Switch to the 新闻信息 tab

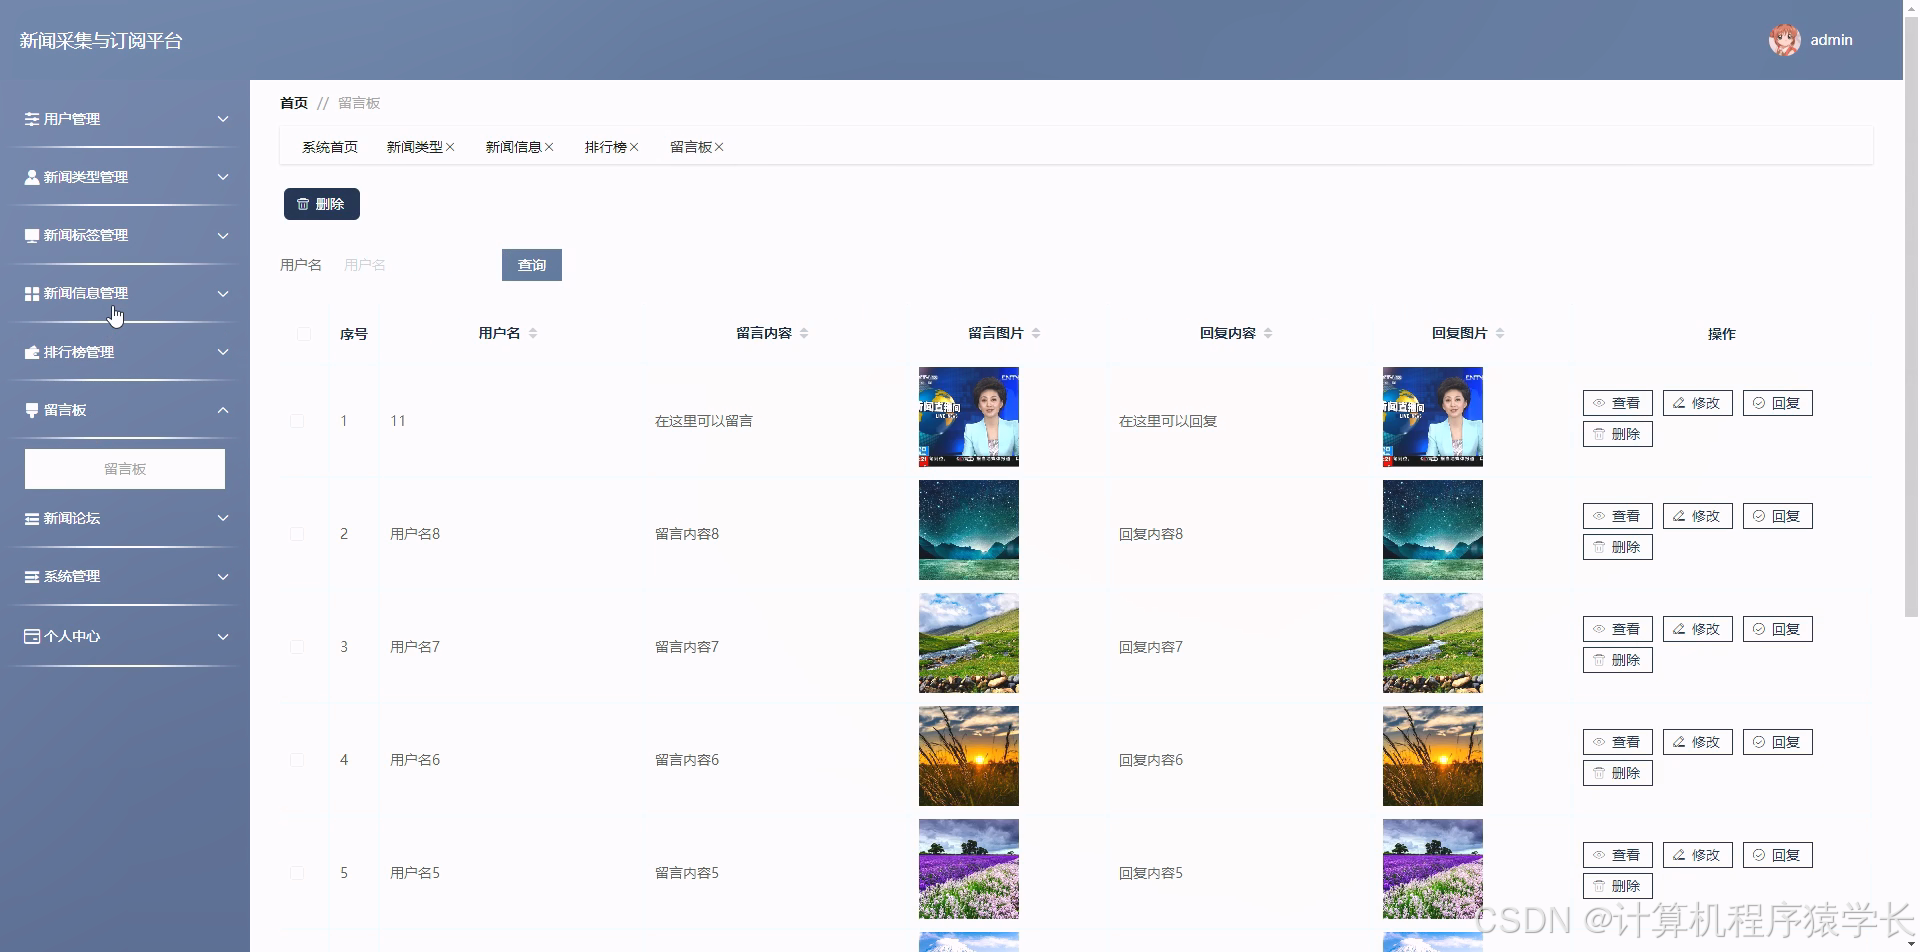[513, 147]
